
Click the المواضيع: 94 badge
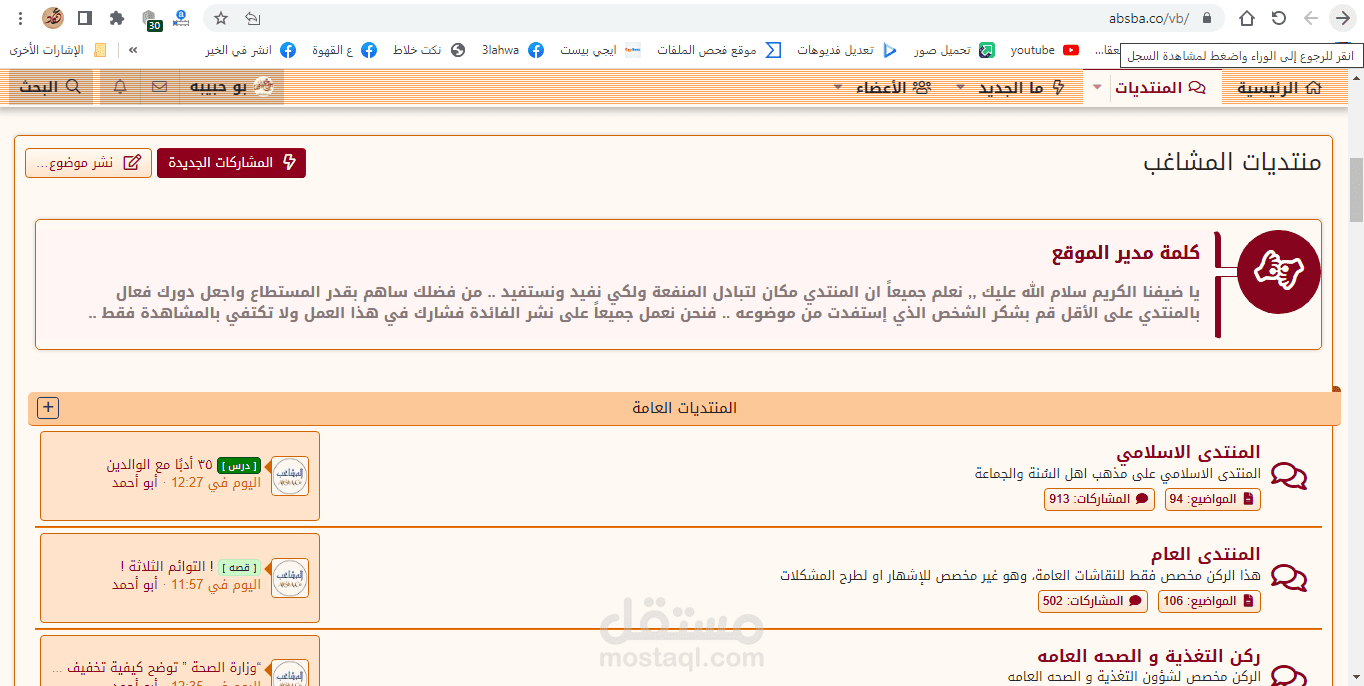click(1213, 499)
